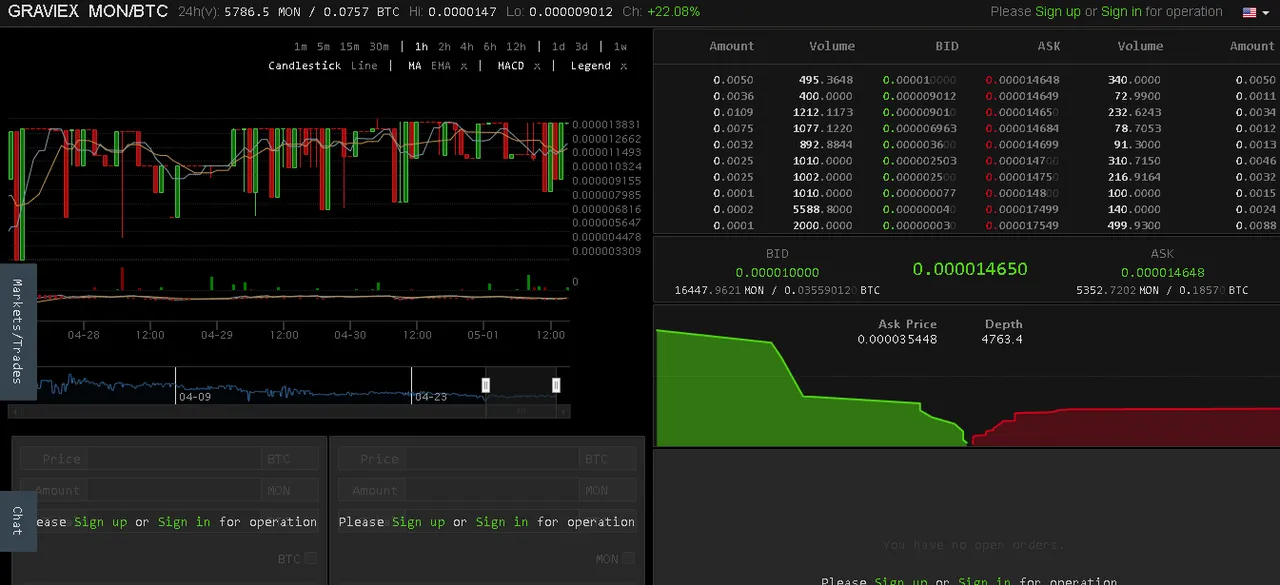
Task: Select bid price 0.000009012 in order book
Action: point(920,96)
